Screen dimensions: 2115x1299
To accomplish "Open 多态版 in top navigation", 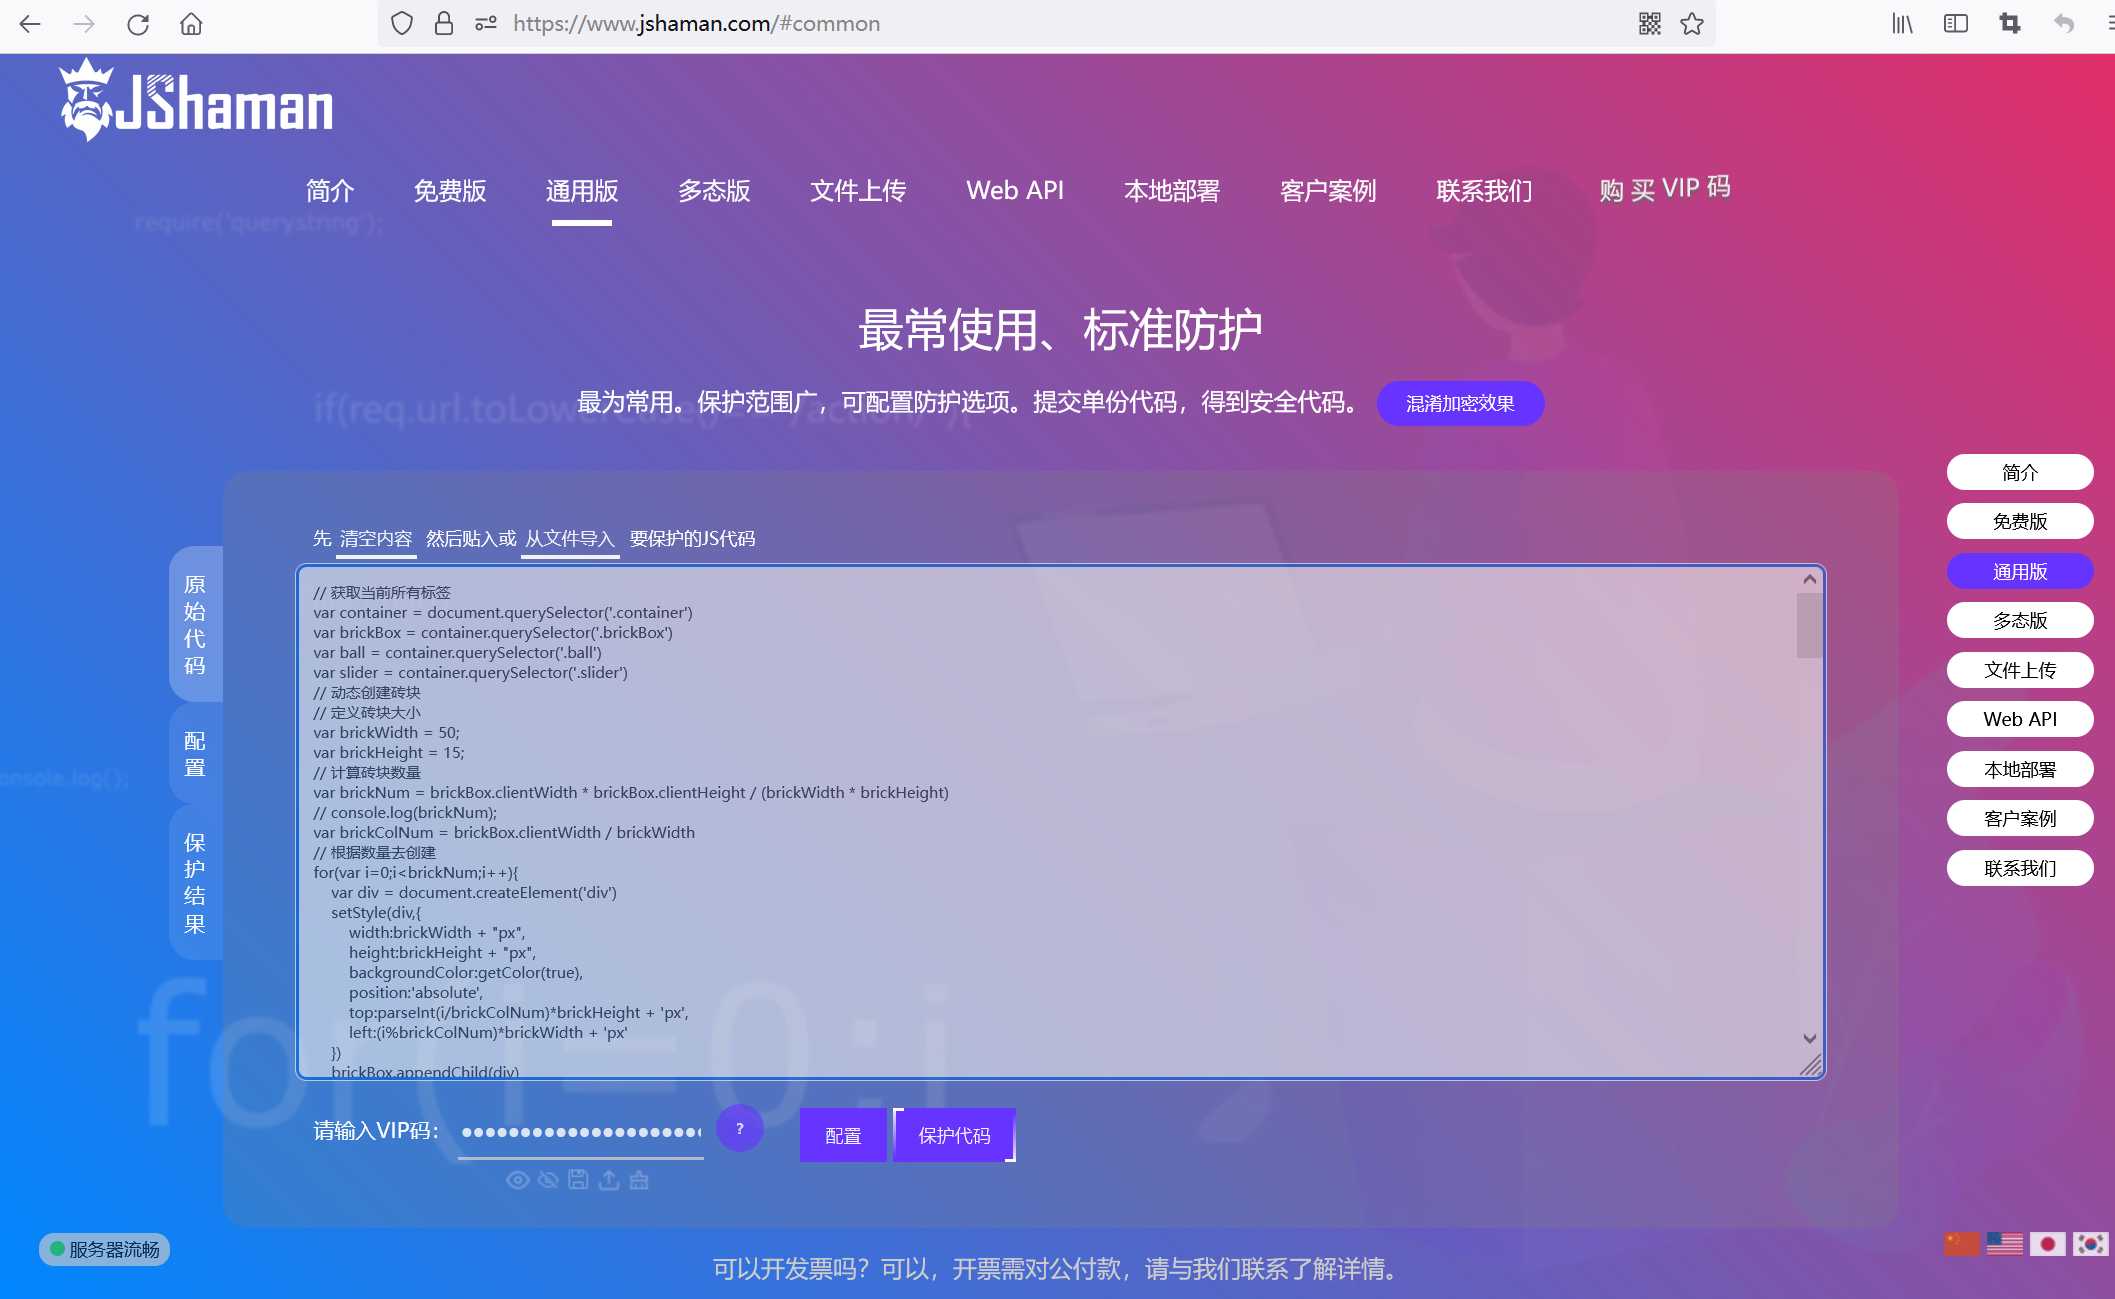I will click(714, 191).
